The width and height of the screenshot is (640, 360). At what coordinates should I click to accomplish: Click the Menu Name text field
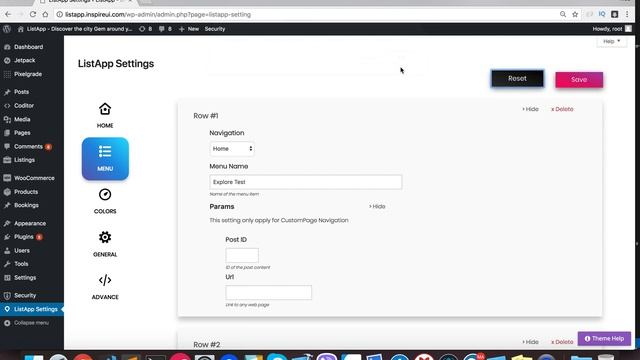click(x=306, y=182)
